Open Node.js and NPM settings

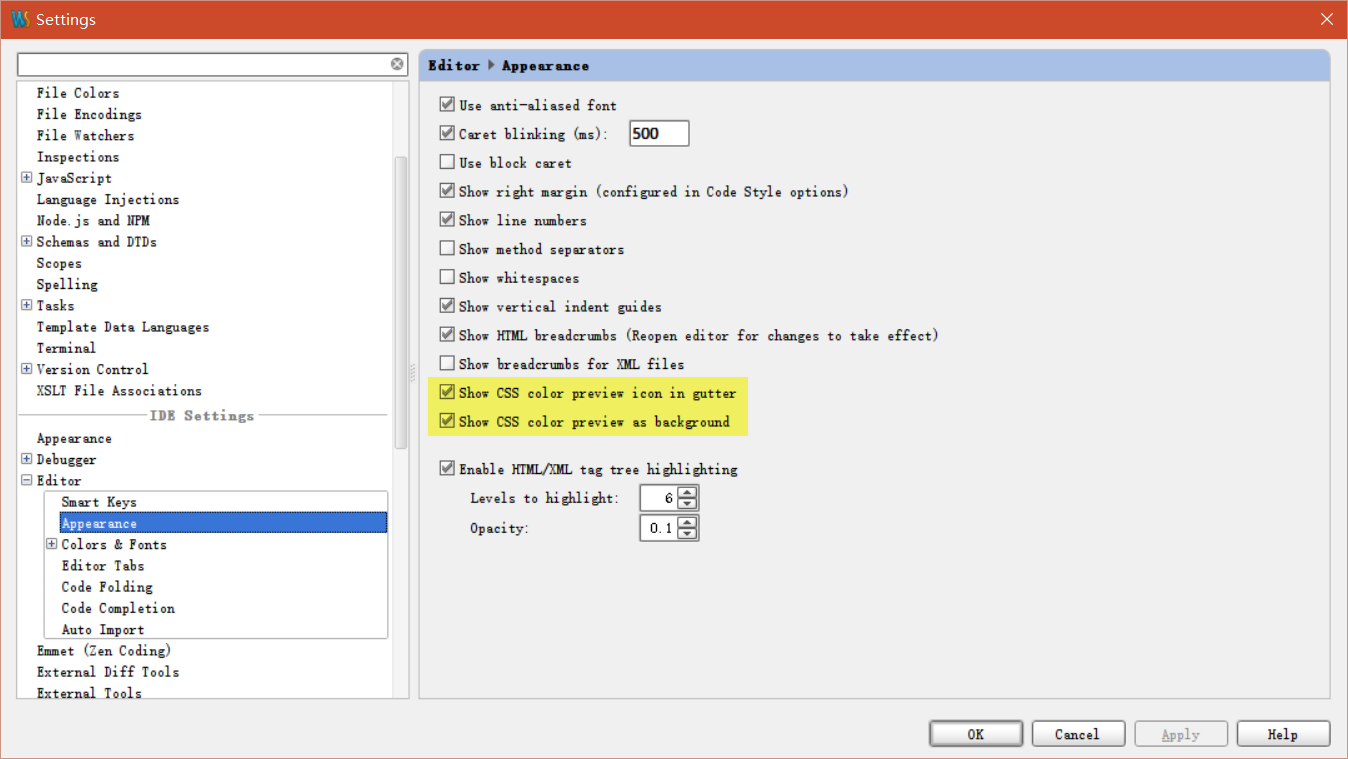point(93,220)
